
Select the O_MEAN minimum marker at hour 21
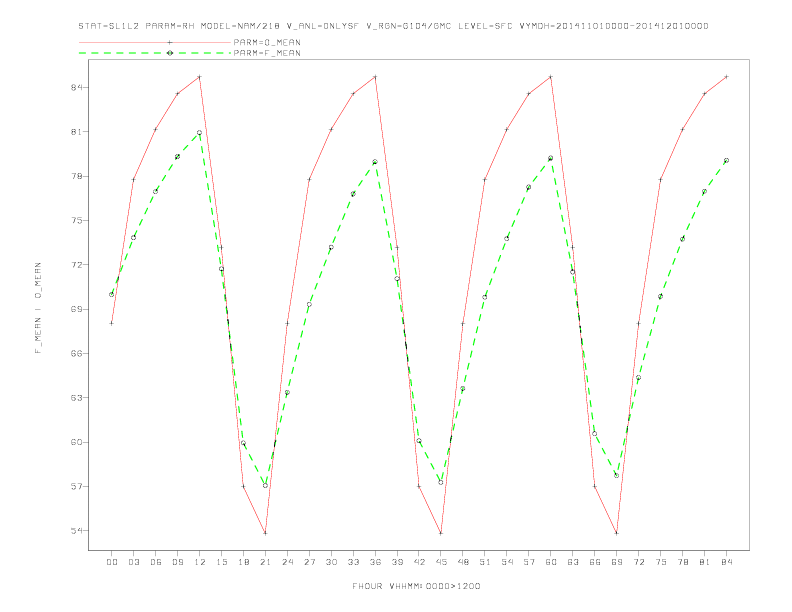click(x=265, y=533)
